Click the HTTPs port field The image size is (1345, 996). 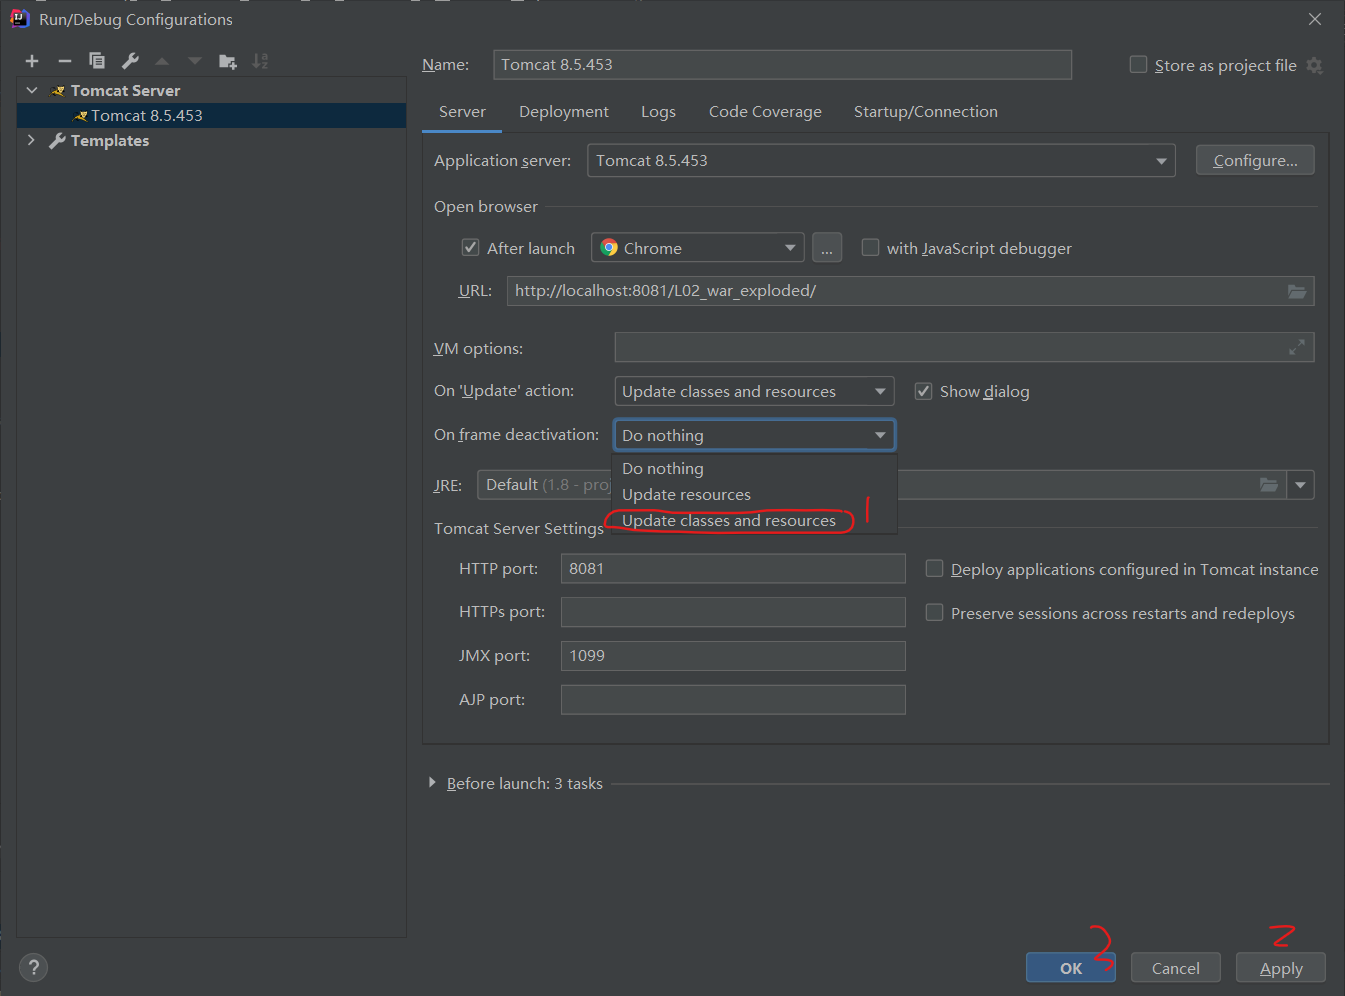coord(733,612)
